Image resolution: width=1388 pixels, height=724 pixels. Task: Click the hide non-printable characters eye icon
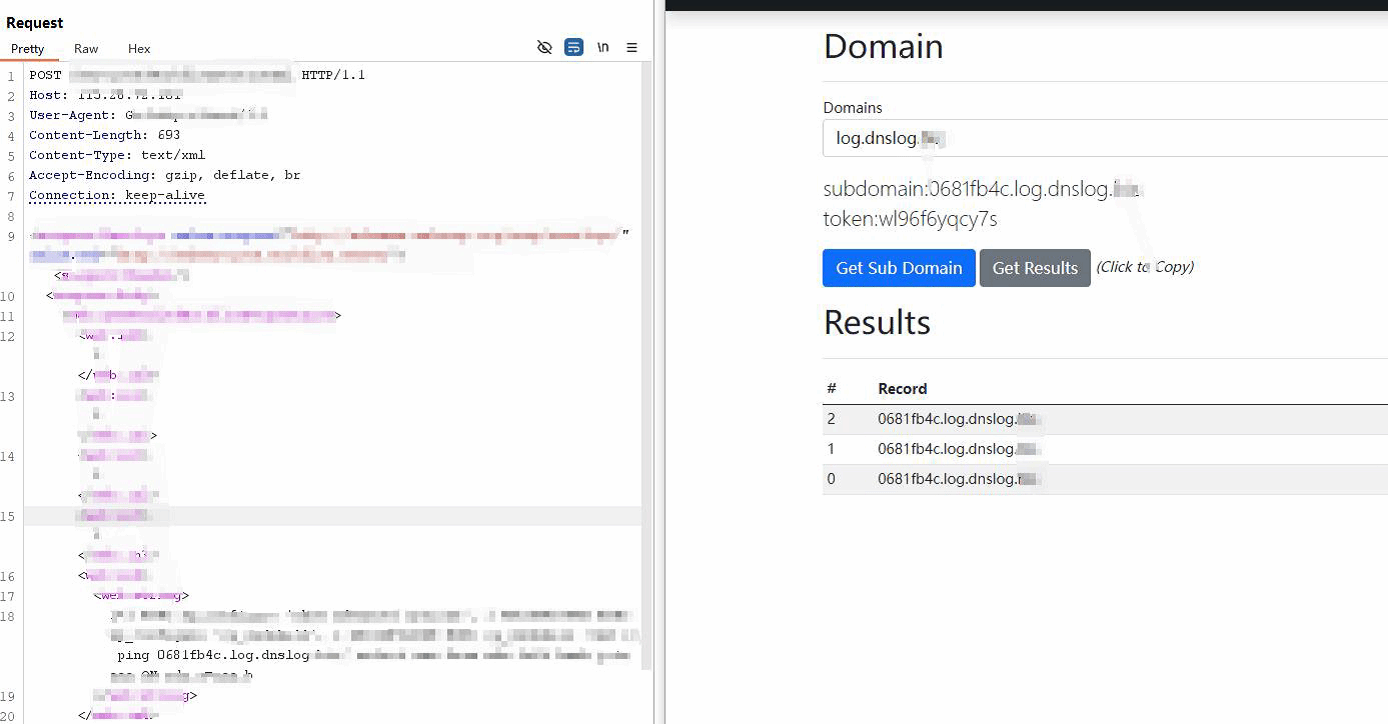pos(544,47)
